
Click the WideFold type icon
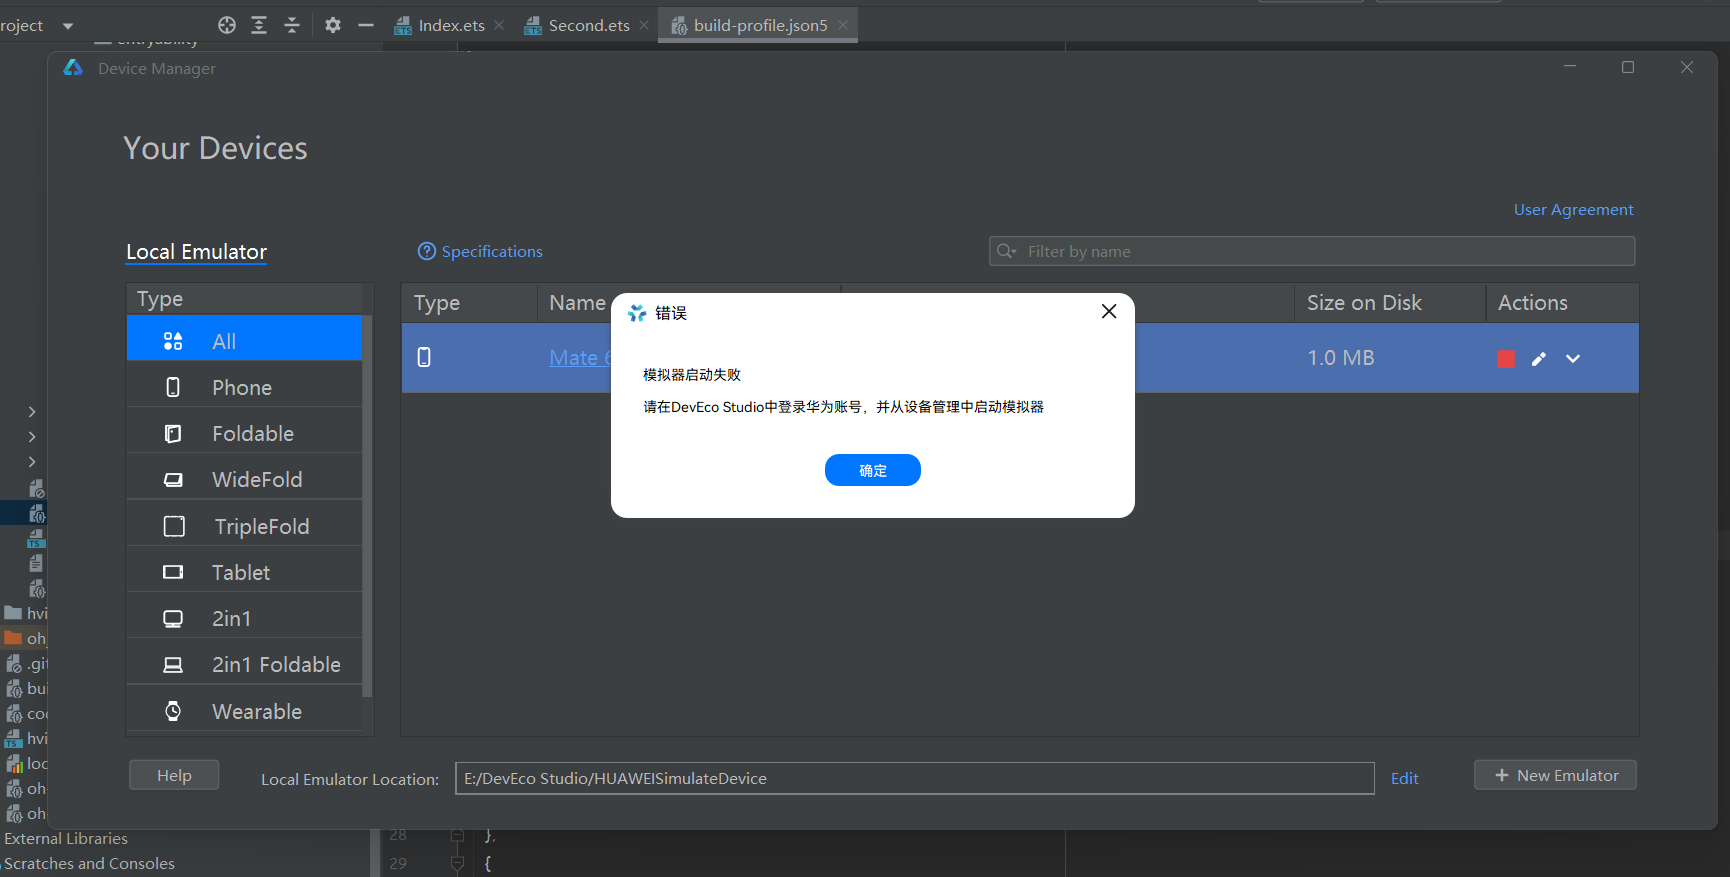173,480
